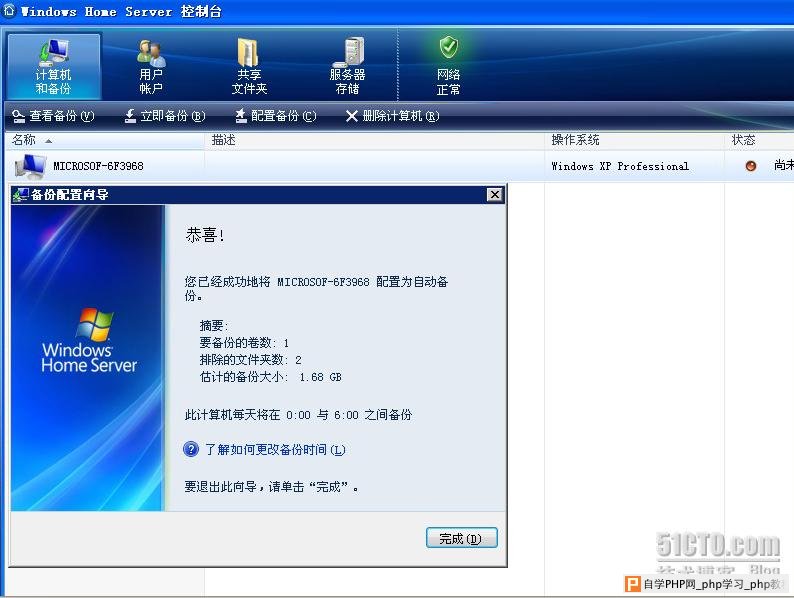The image size is (794, 598).
Task: Click 查看备份 toolbar button
Action: [x=53, y=116]
